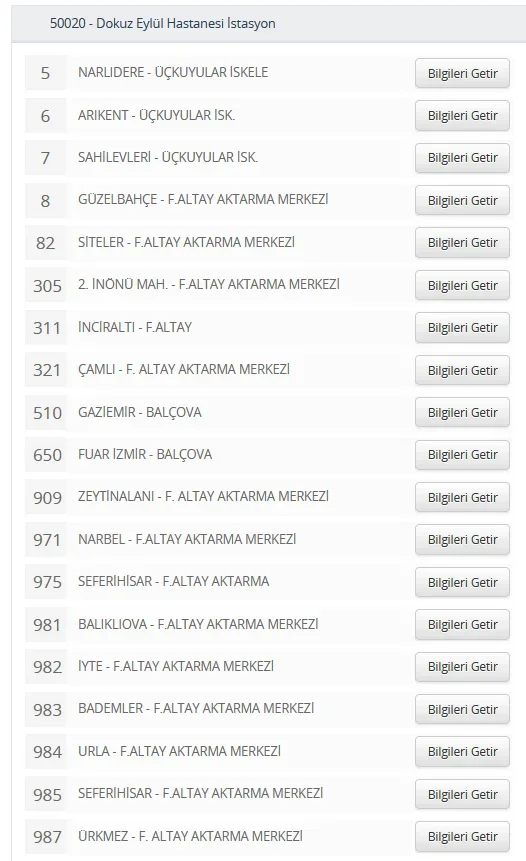The width and height of the screenshot is (526, 861).
Task: Get info for route 985 Seferihisar
Action: 462,795
